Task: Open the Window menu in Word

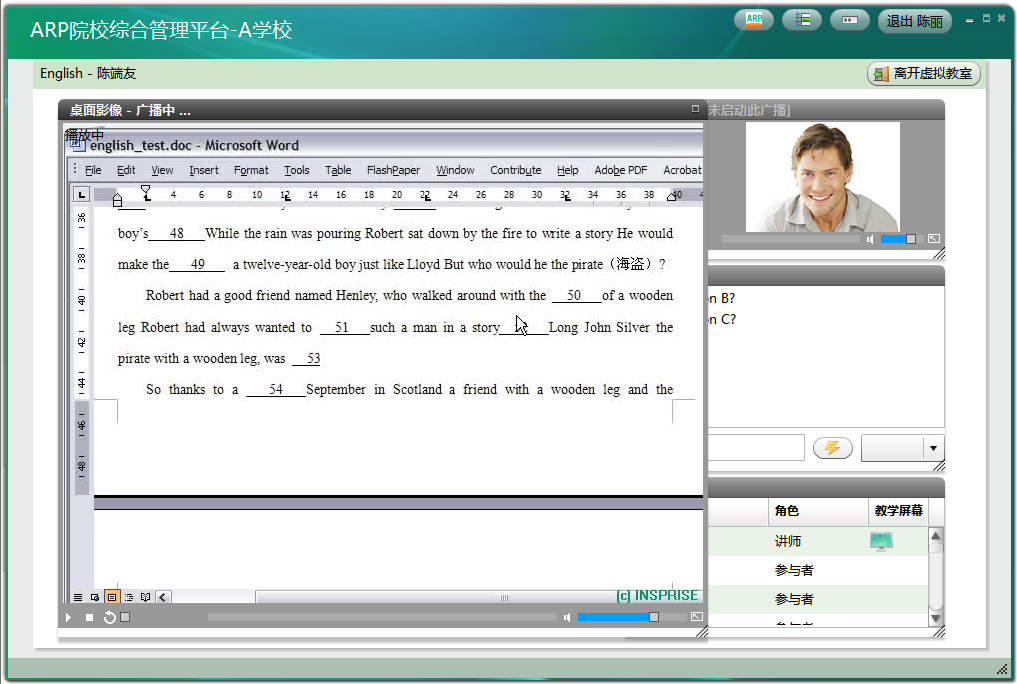Action: click(x=455, y=170)
